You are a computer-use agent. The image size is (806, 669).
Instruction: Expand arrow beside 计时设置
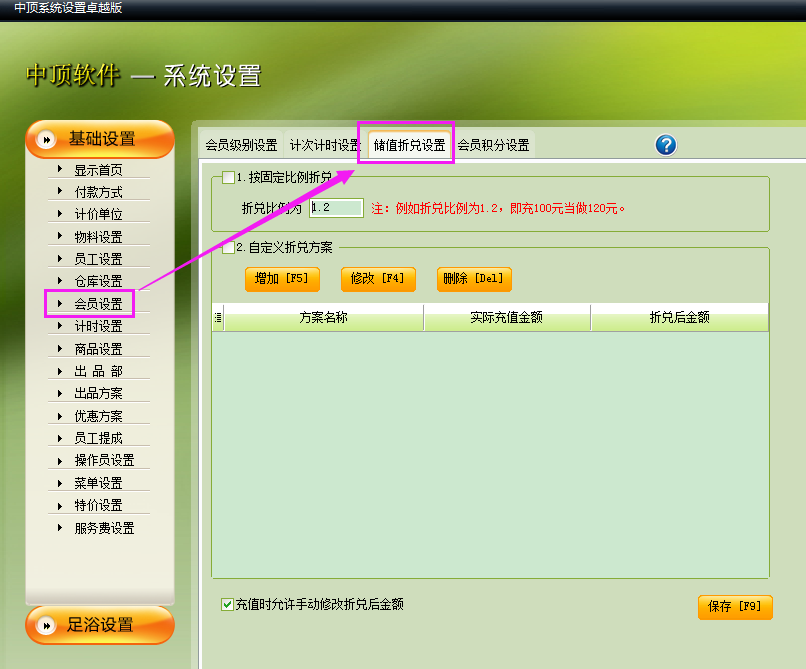point(60,326)
